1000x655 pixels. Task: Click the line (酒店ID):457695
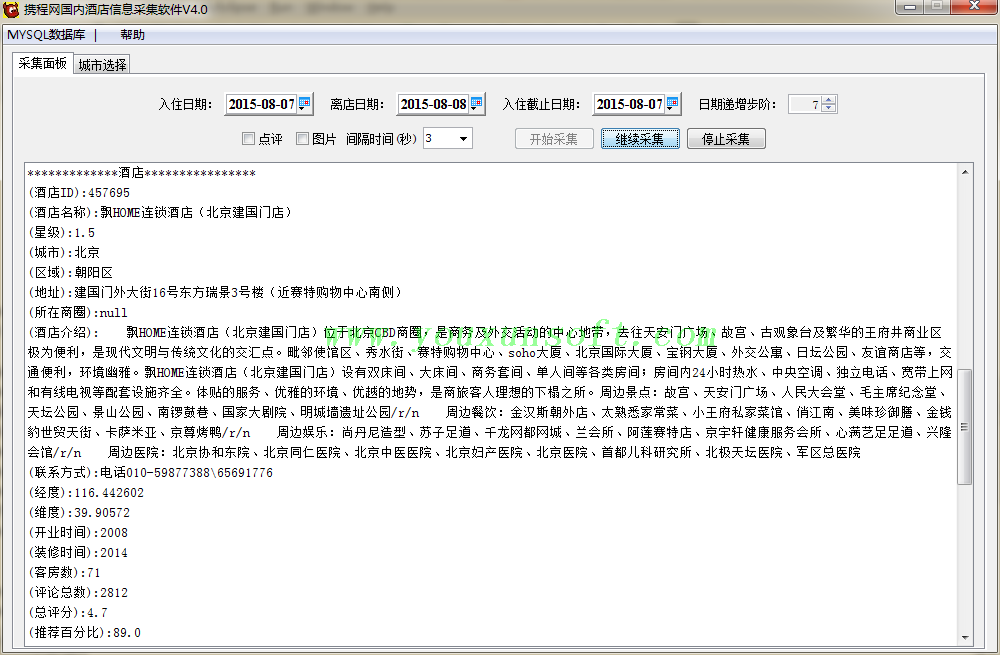pos(78,193)
